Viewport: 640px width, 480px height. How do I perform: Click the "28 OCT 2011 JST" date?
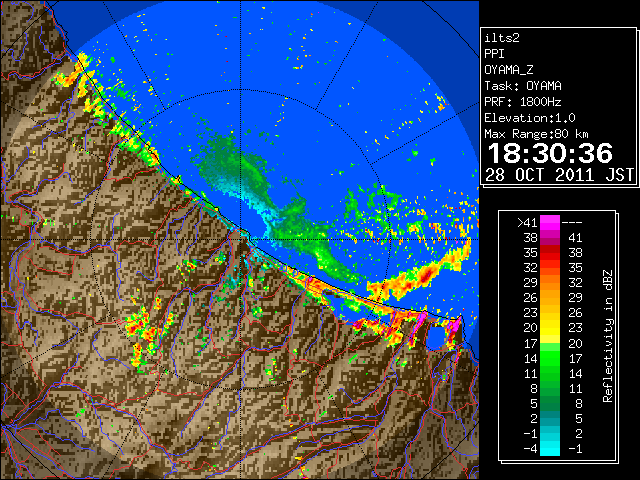click(559, 175)
